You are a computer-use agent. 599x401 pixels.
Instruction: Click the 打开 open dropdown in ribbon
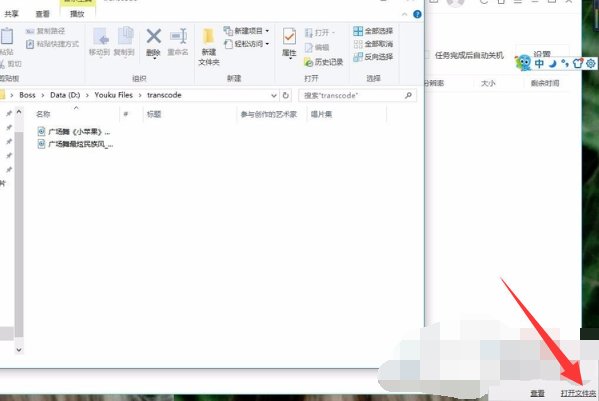click(320, 33)
